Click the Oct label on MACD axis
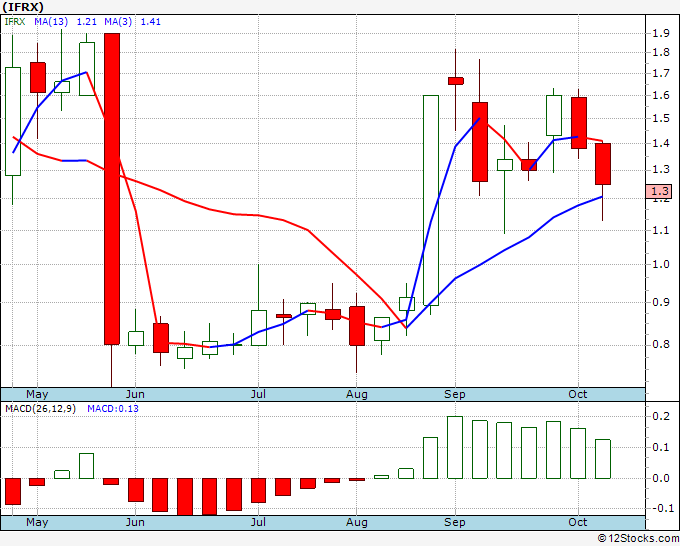 [x=578, y=522]
